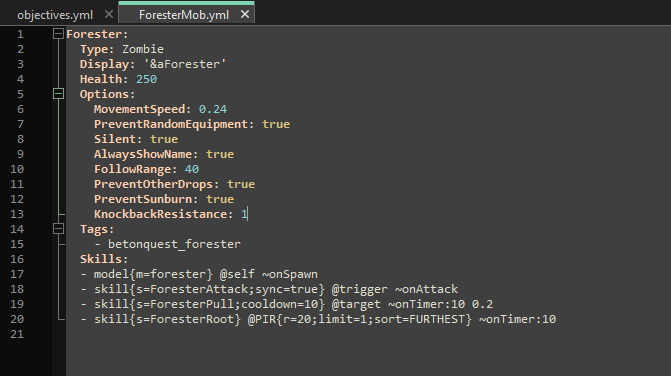The width and height of the screenshot is (671, 376).
Task: Close the objectives.yml tab
Action: [109, 15]
